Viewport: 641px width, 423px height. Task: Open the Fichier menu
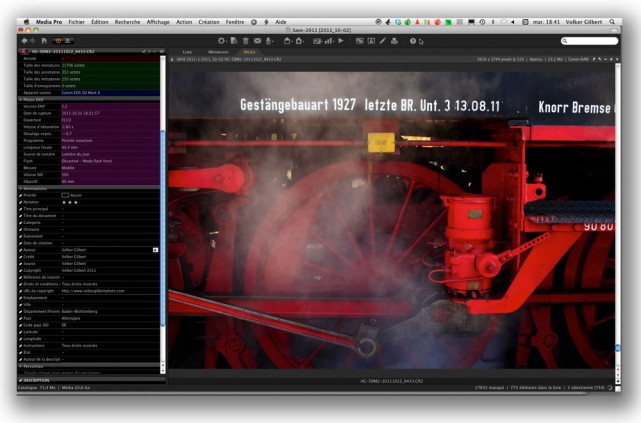pyautogui.click(x=76, y=22)
